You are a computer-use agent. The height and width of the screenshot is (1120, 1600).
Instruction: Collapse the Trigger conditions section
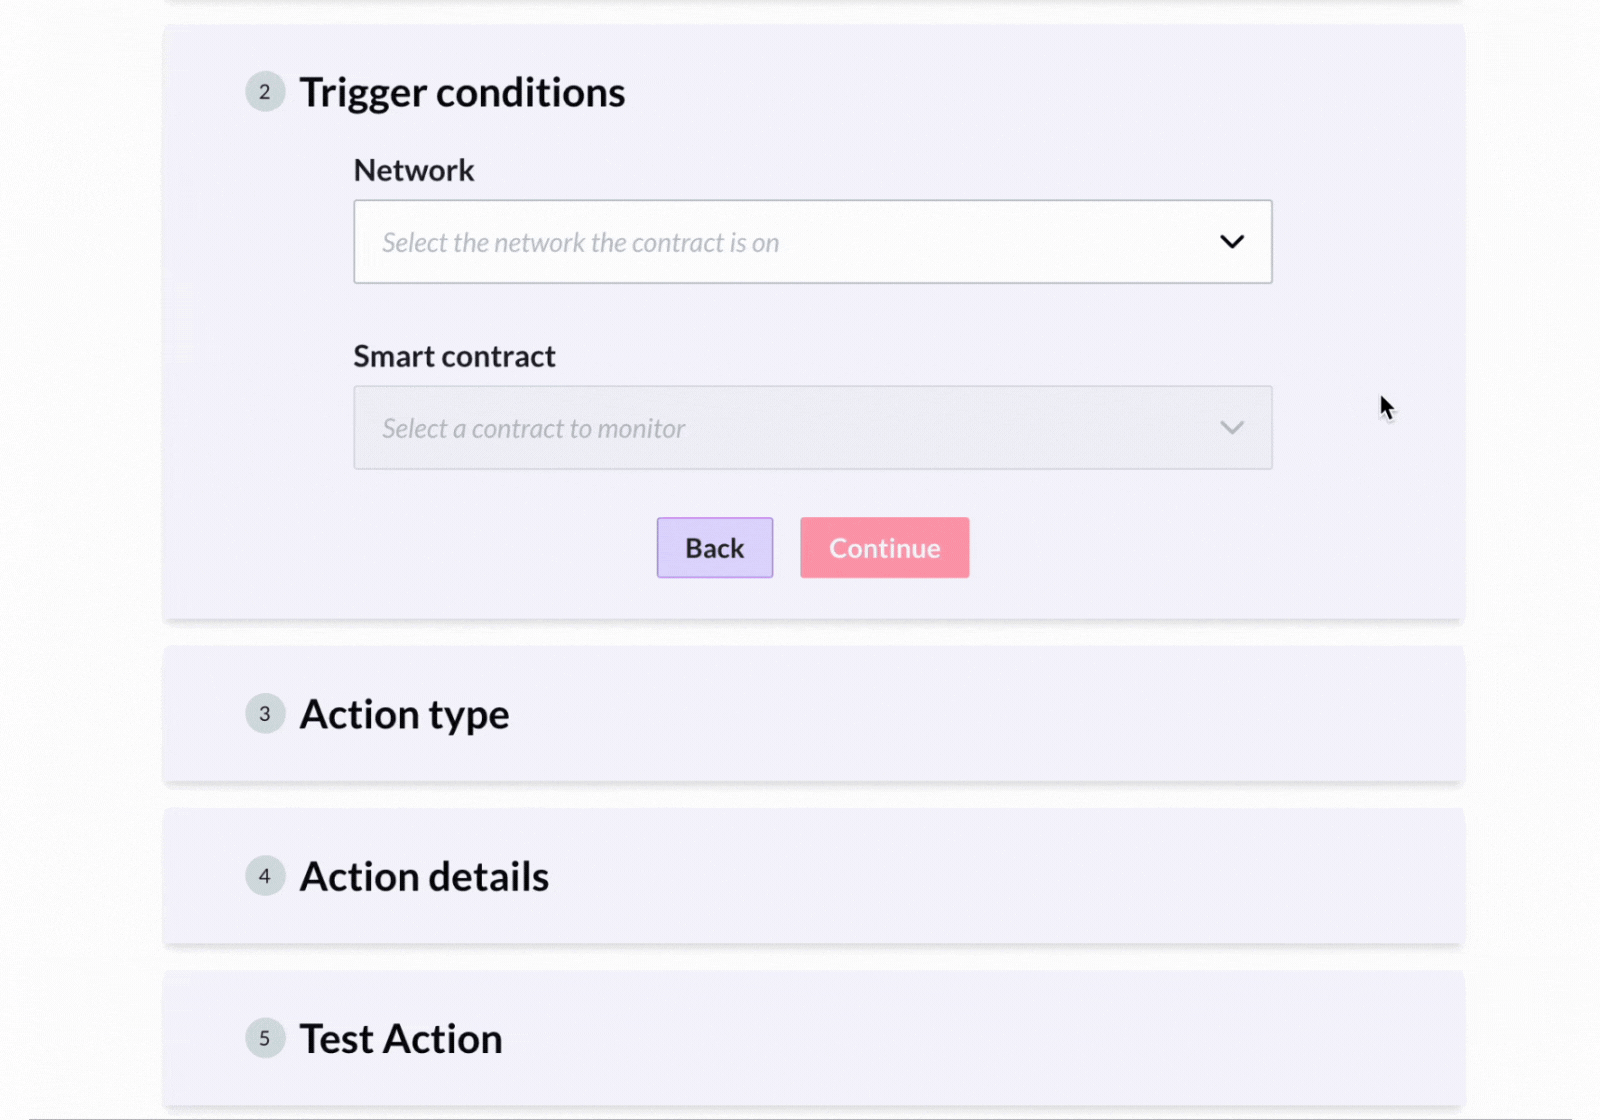coord(462,91)
